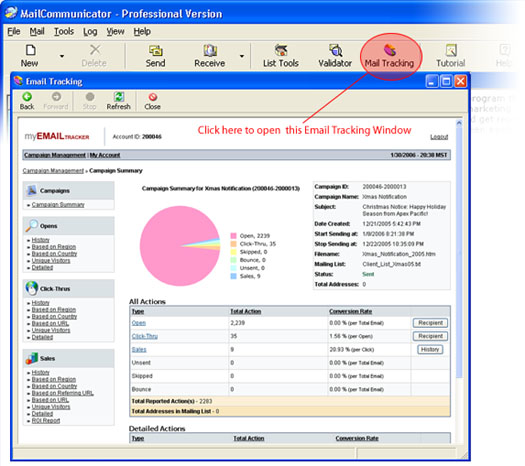
Task: Open Based on Region under Opens
Action: [54, 247]
